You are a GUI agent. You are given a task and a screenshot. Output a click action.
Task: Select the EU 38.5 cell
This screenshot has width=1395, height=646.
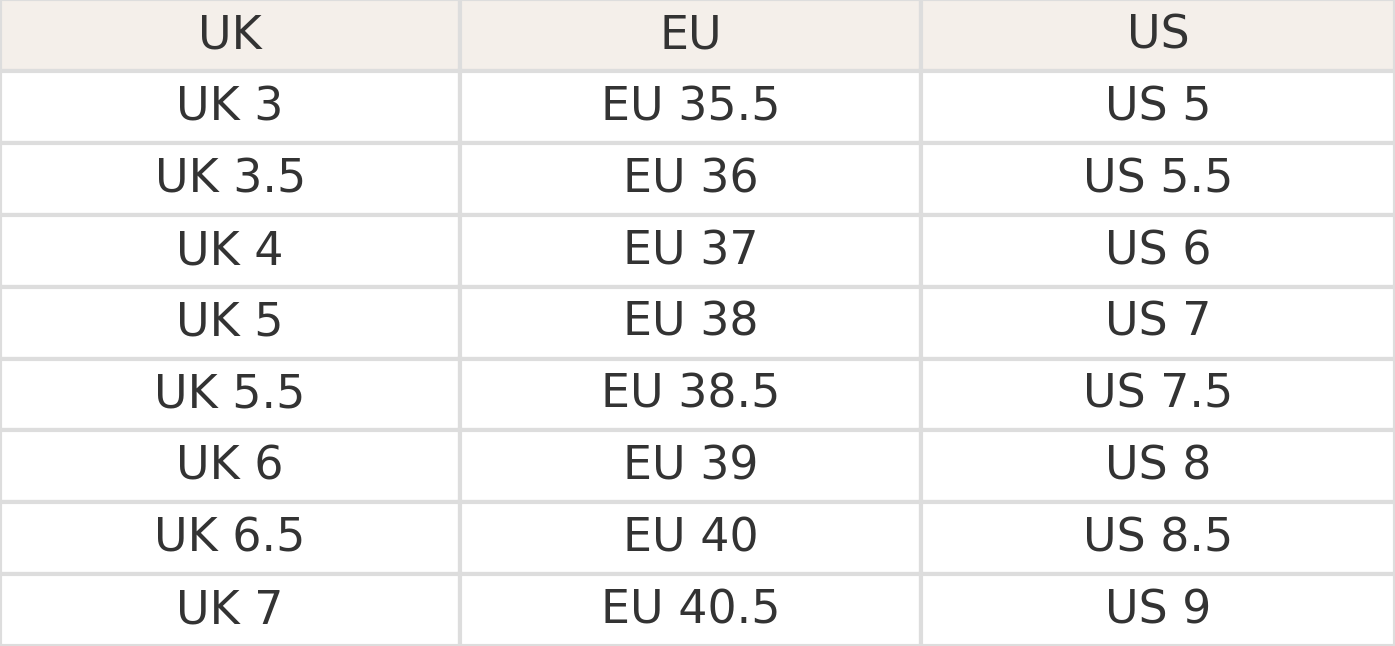690,393
